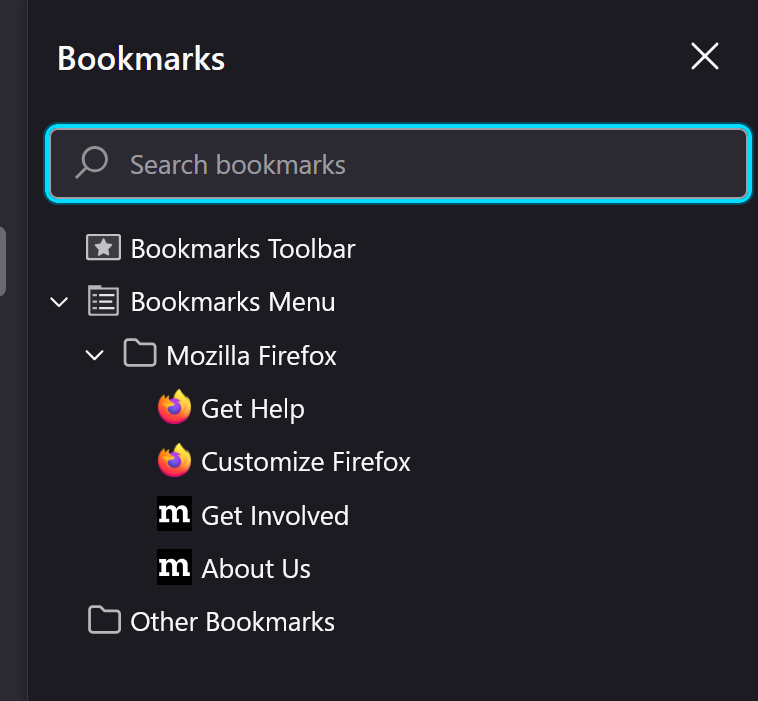Select the Bookmarks Menu label

point(233,301)
